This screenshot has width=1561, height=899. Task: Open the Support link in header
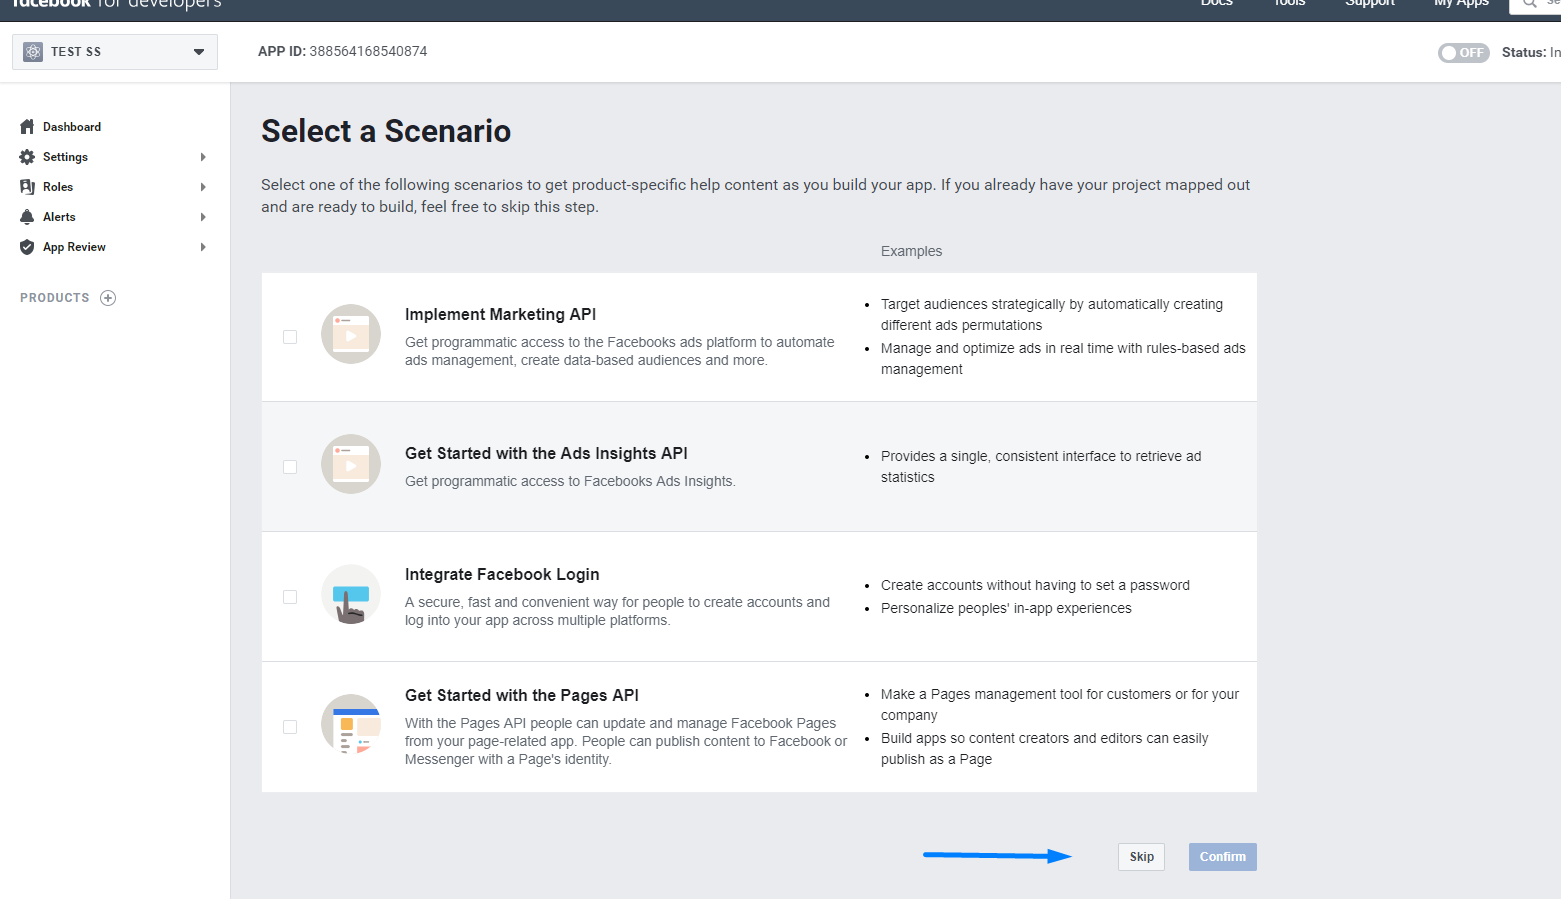coord(1369,3)
